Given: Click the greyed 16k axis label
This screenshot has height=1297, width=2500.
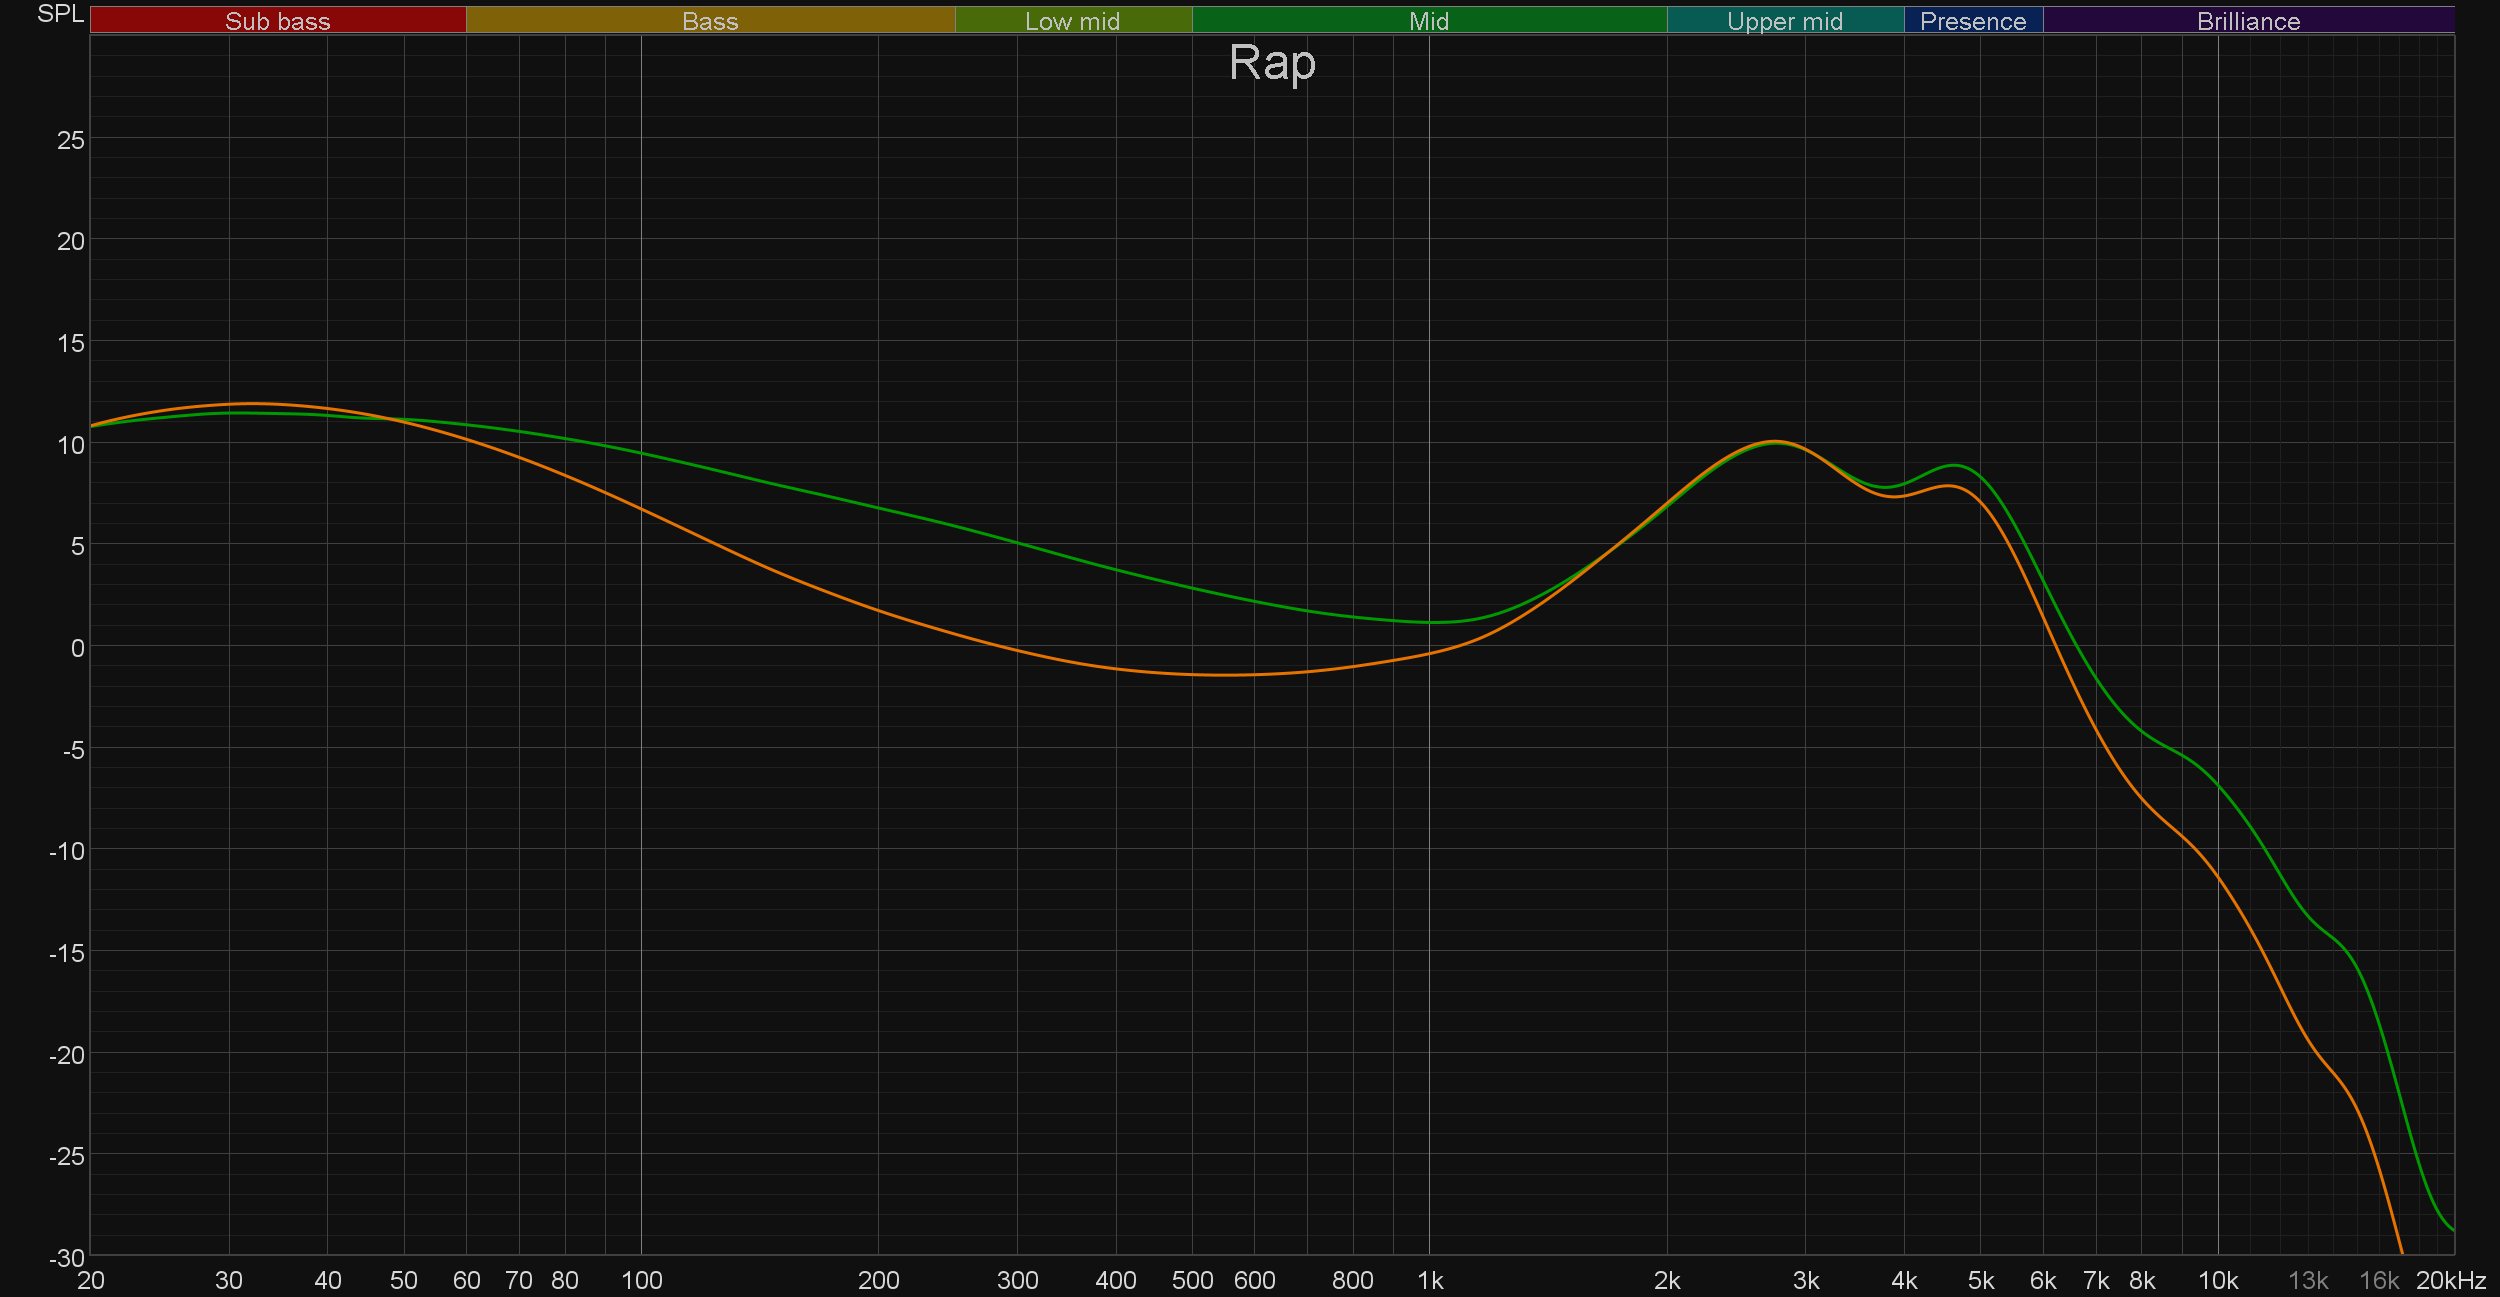Looking at the screenshot, I should (2378, 1281).
